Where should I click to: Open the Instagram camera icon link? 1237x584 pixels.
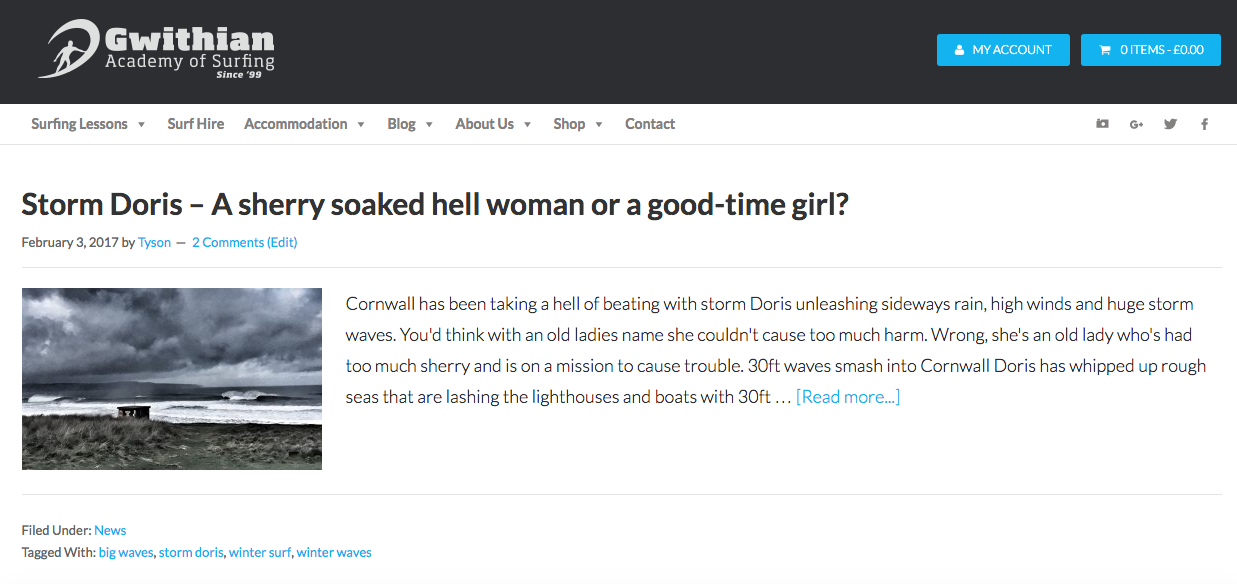pyautogui.click(x=1102, y=124)
